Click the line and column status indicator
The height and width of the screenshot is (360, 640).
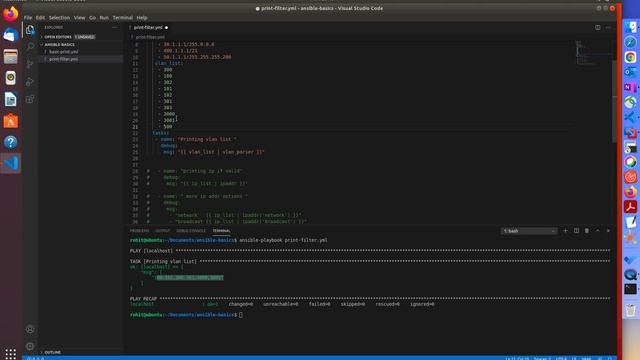pos(517,358)
